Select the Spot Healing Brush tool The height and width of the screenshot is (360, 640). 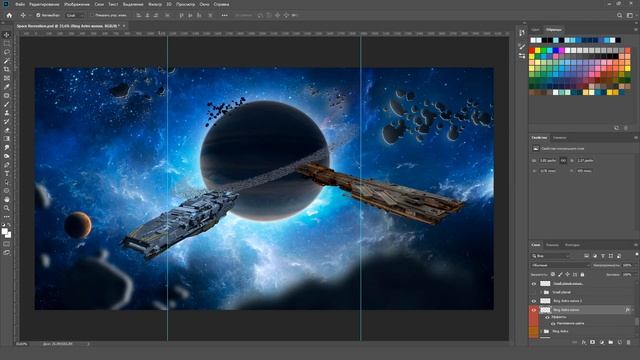7,96
